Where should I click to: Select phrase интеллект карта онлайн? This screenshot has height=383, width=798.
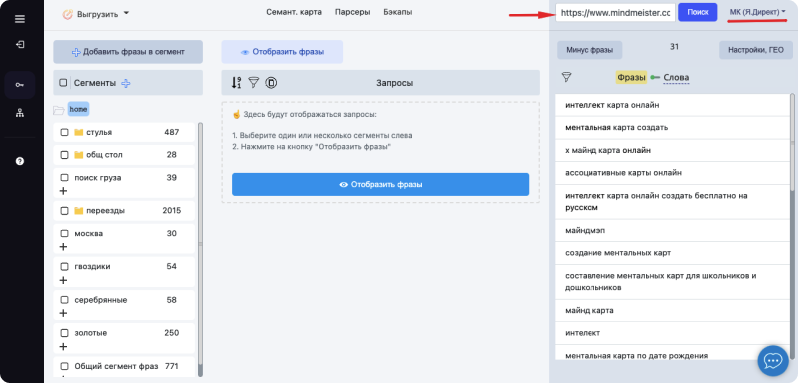pos(672,105)
